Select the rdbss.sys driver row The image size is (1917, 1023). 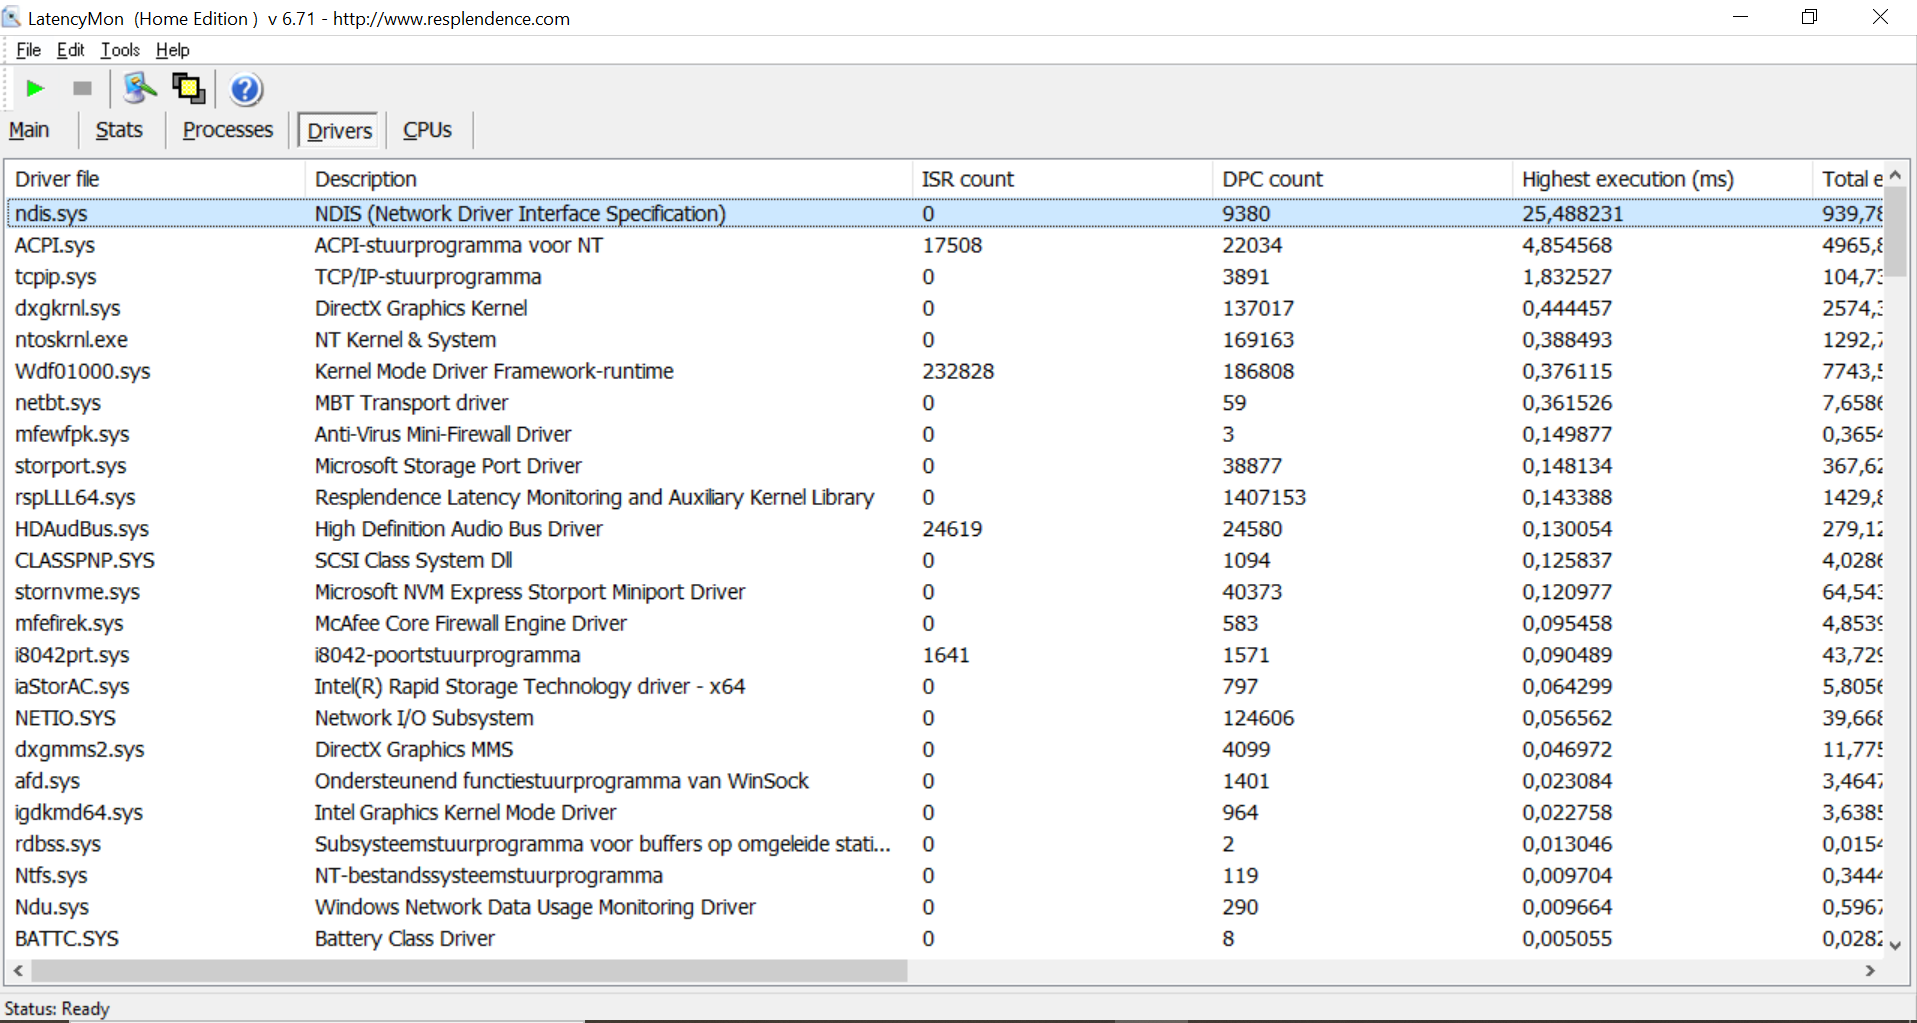tap(946, 844)
